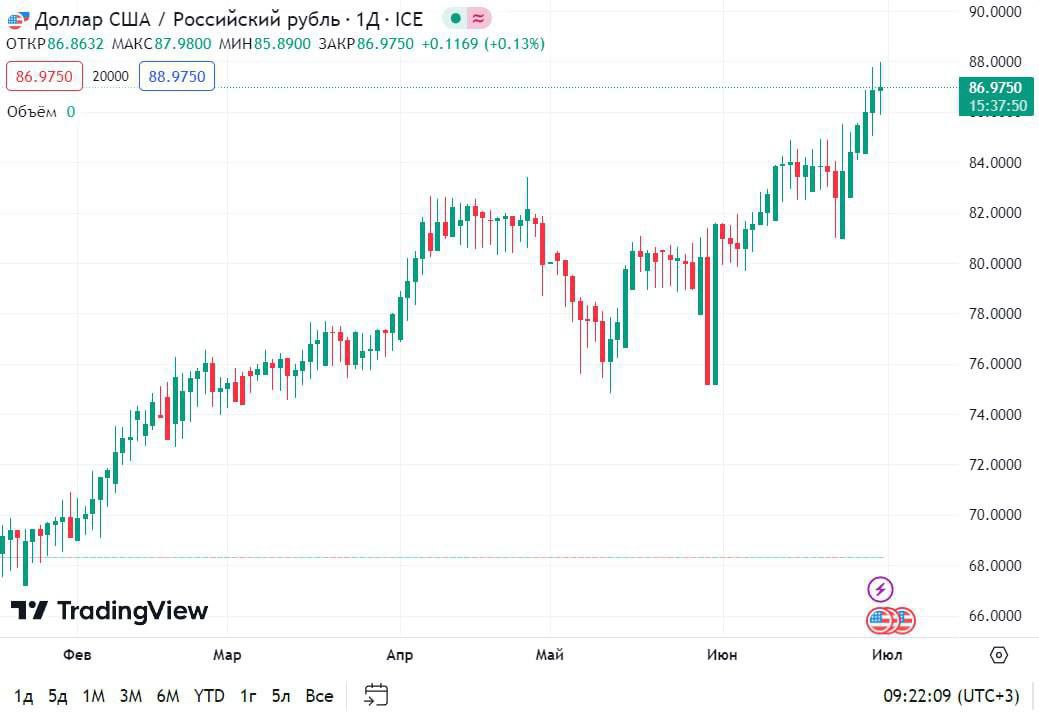1039x717 pixels.
Task: Click the US flag economic event icon
Action: (x=881, y=621)
